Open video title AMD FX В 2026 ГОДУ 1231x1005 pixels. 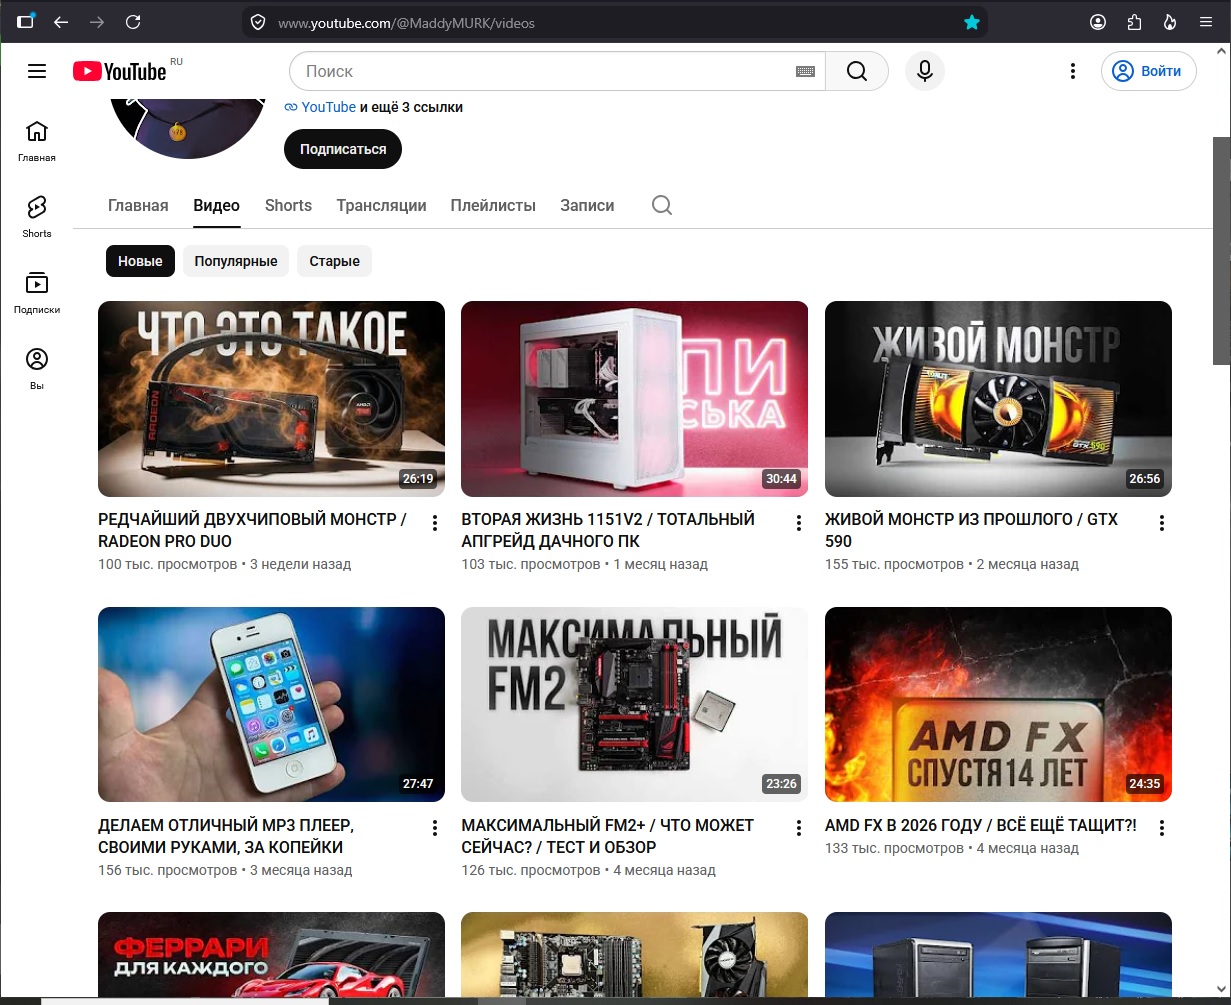tap(981, 825)
